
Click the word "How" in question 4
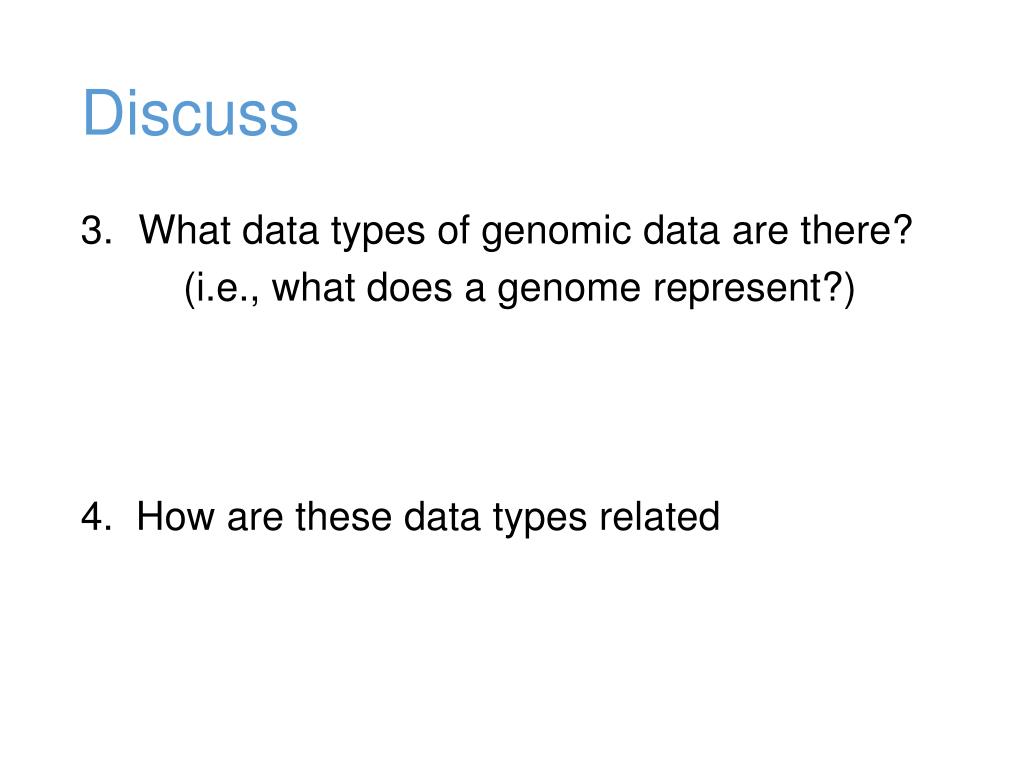coord(175,517)
